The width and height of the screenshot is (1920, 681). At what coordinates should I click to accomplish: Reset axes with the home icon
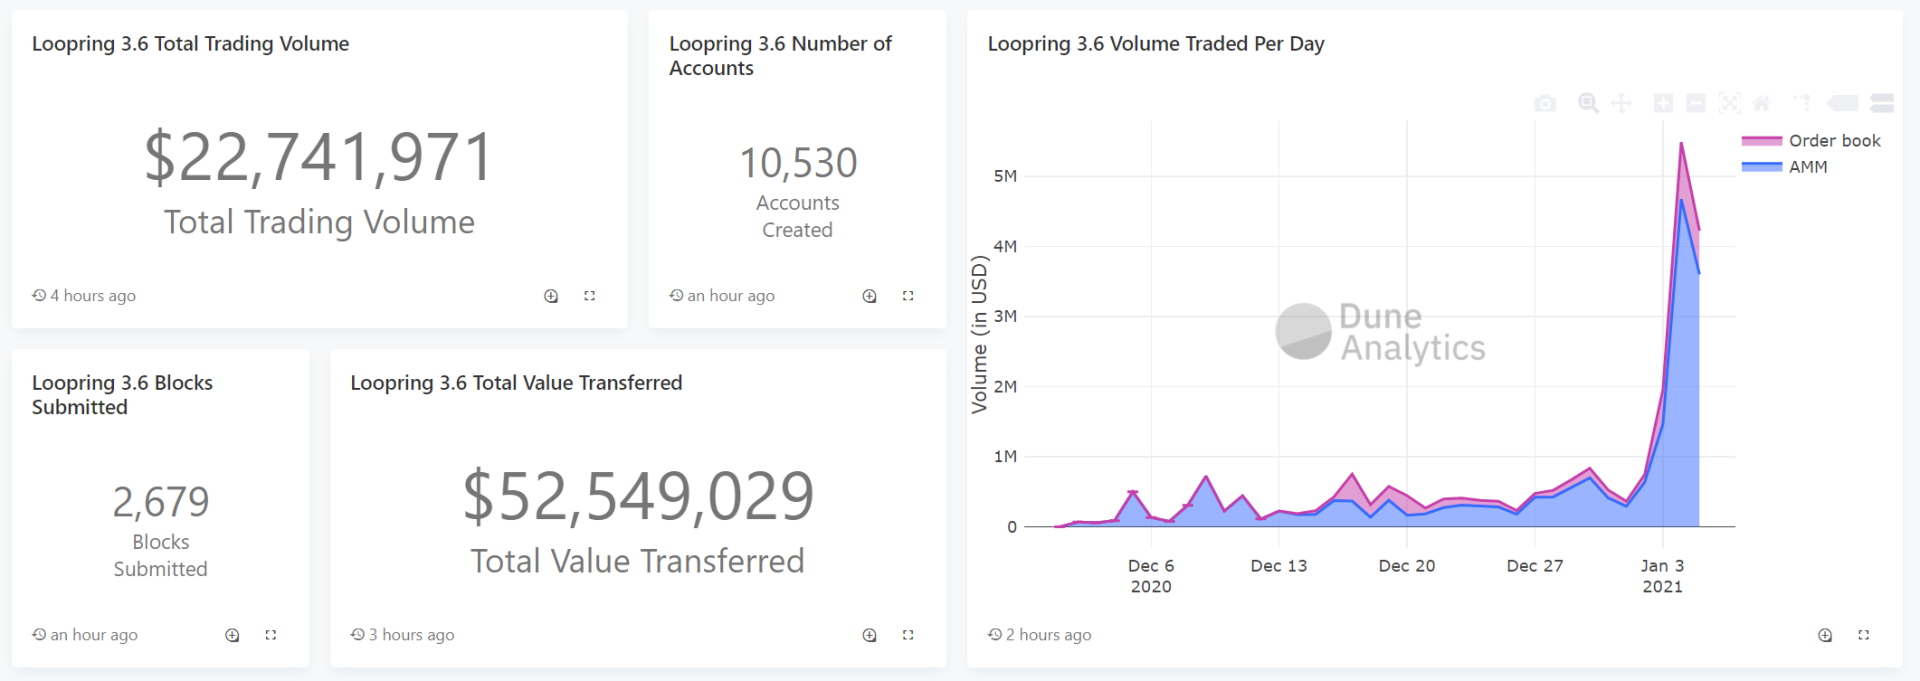[x=1761, y=103]
